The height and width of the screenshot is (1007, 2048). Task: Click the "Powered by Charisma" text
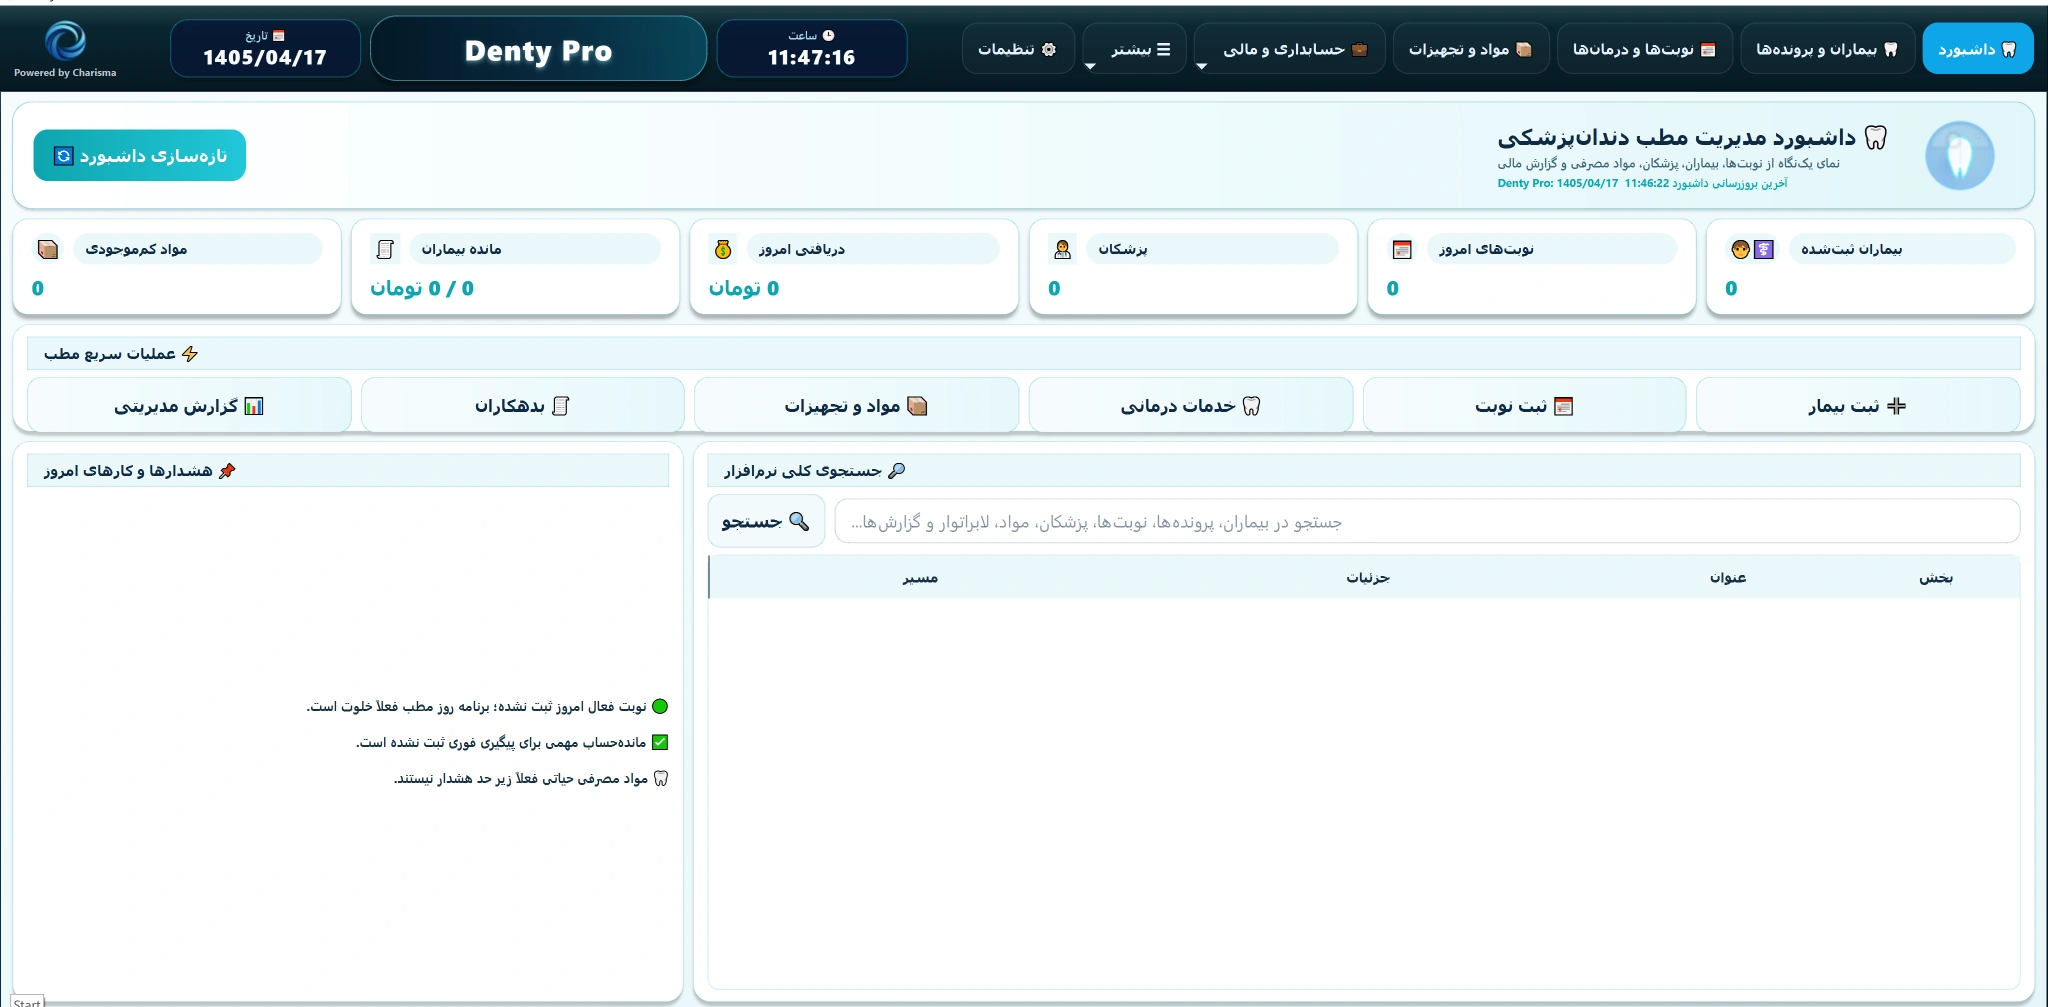point(65,73)
